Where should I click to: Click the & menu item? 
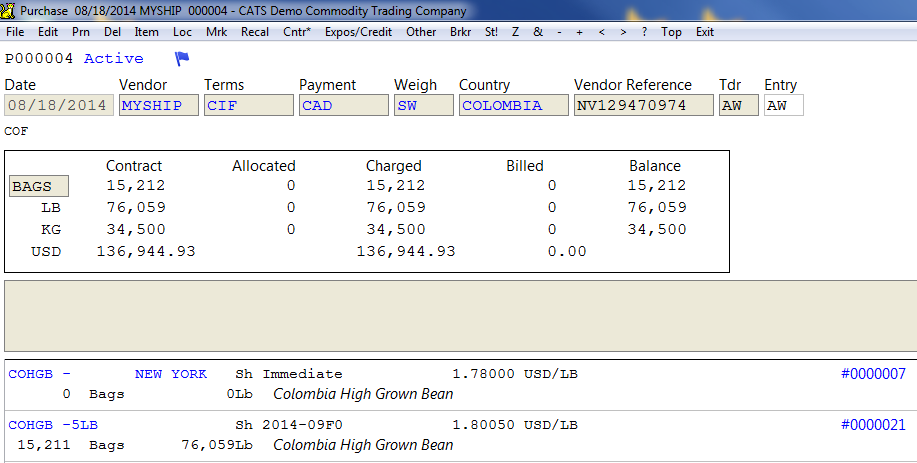(538, 32)
